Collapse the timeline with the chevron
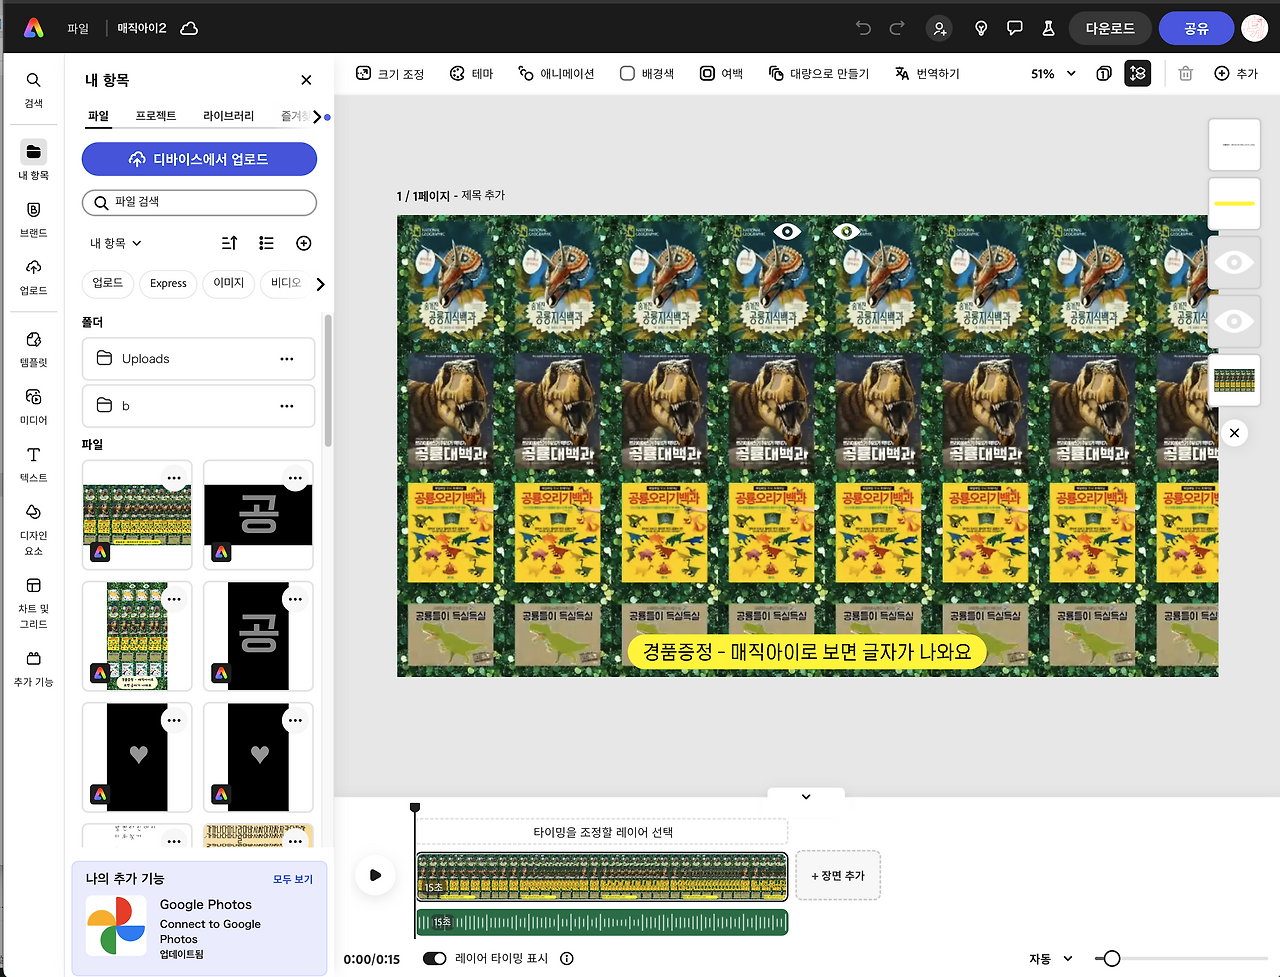This screenshot has height=977, width=1280. (806, 797)
